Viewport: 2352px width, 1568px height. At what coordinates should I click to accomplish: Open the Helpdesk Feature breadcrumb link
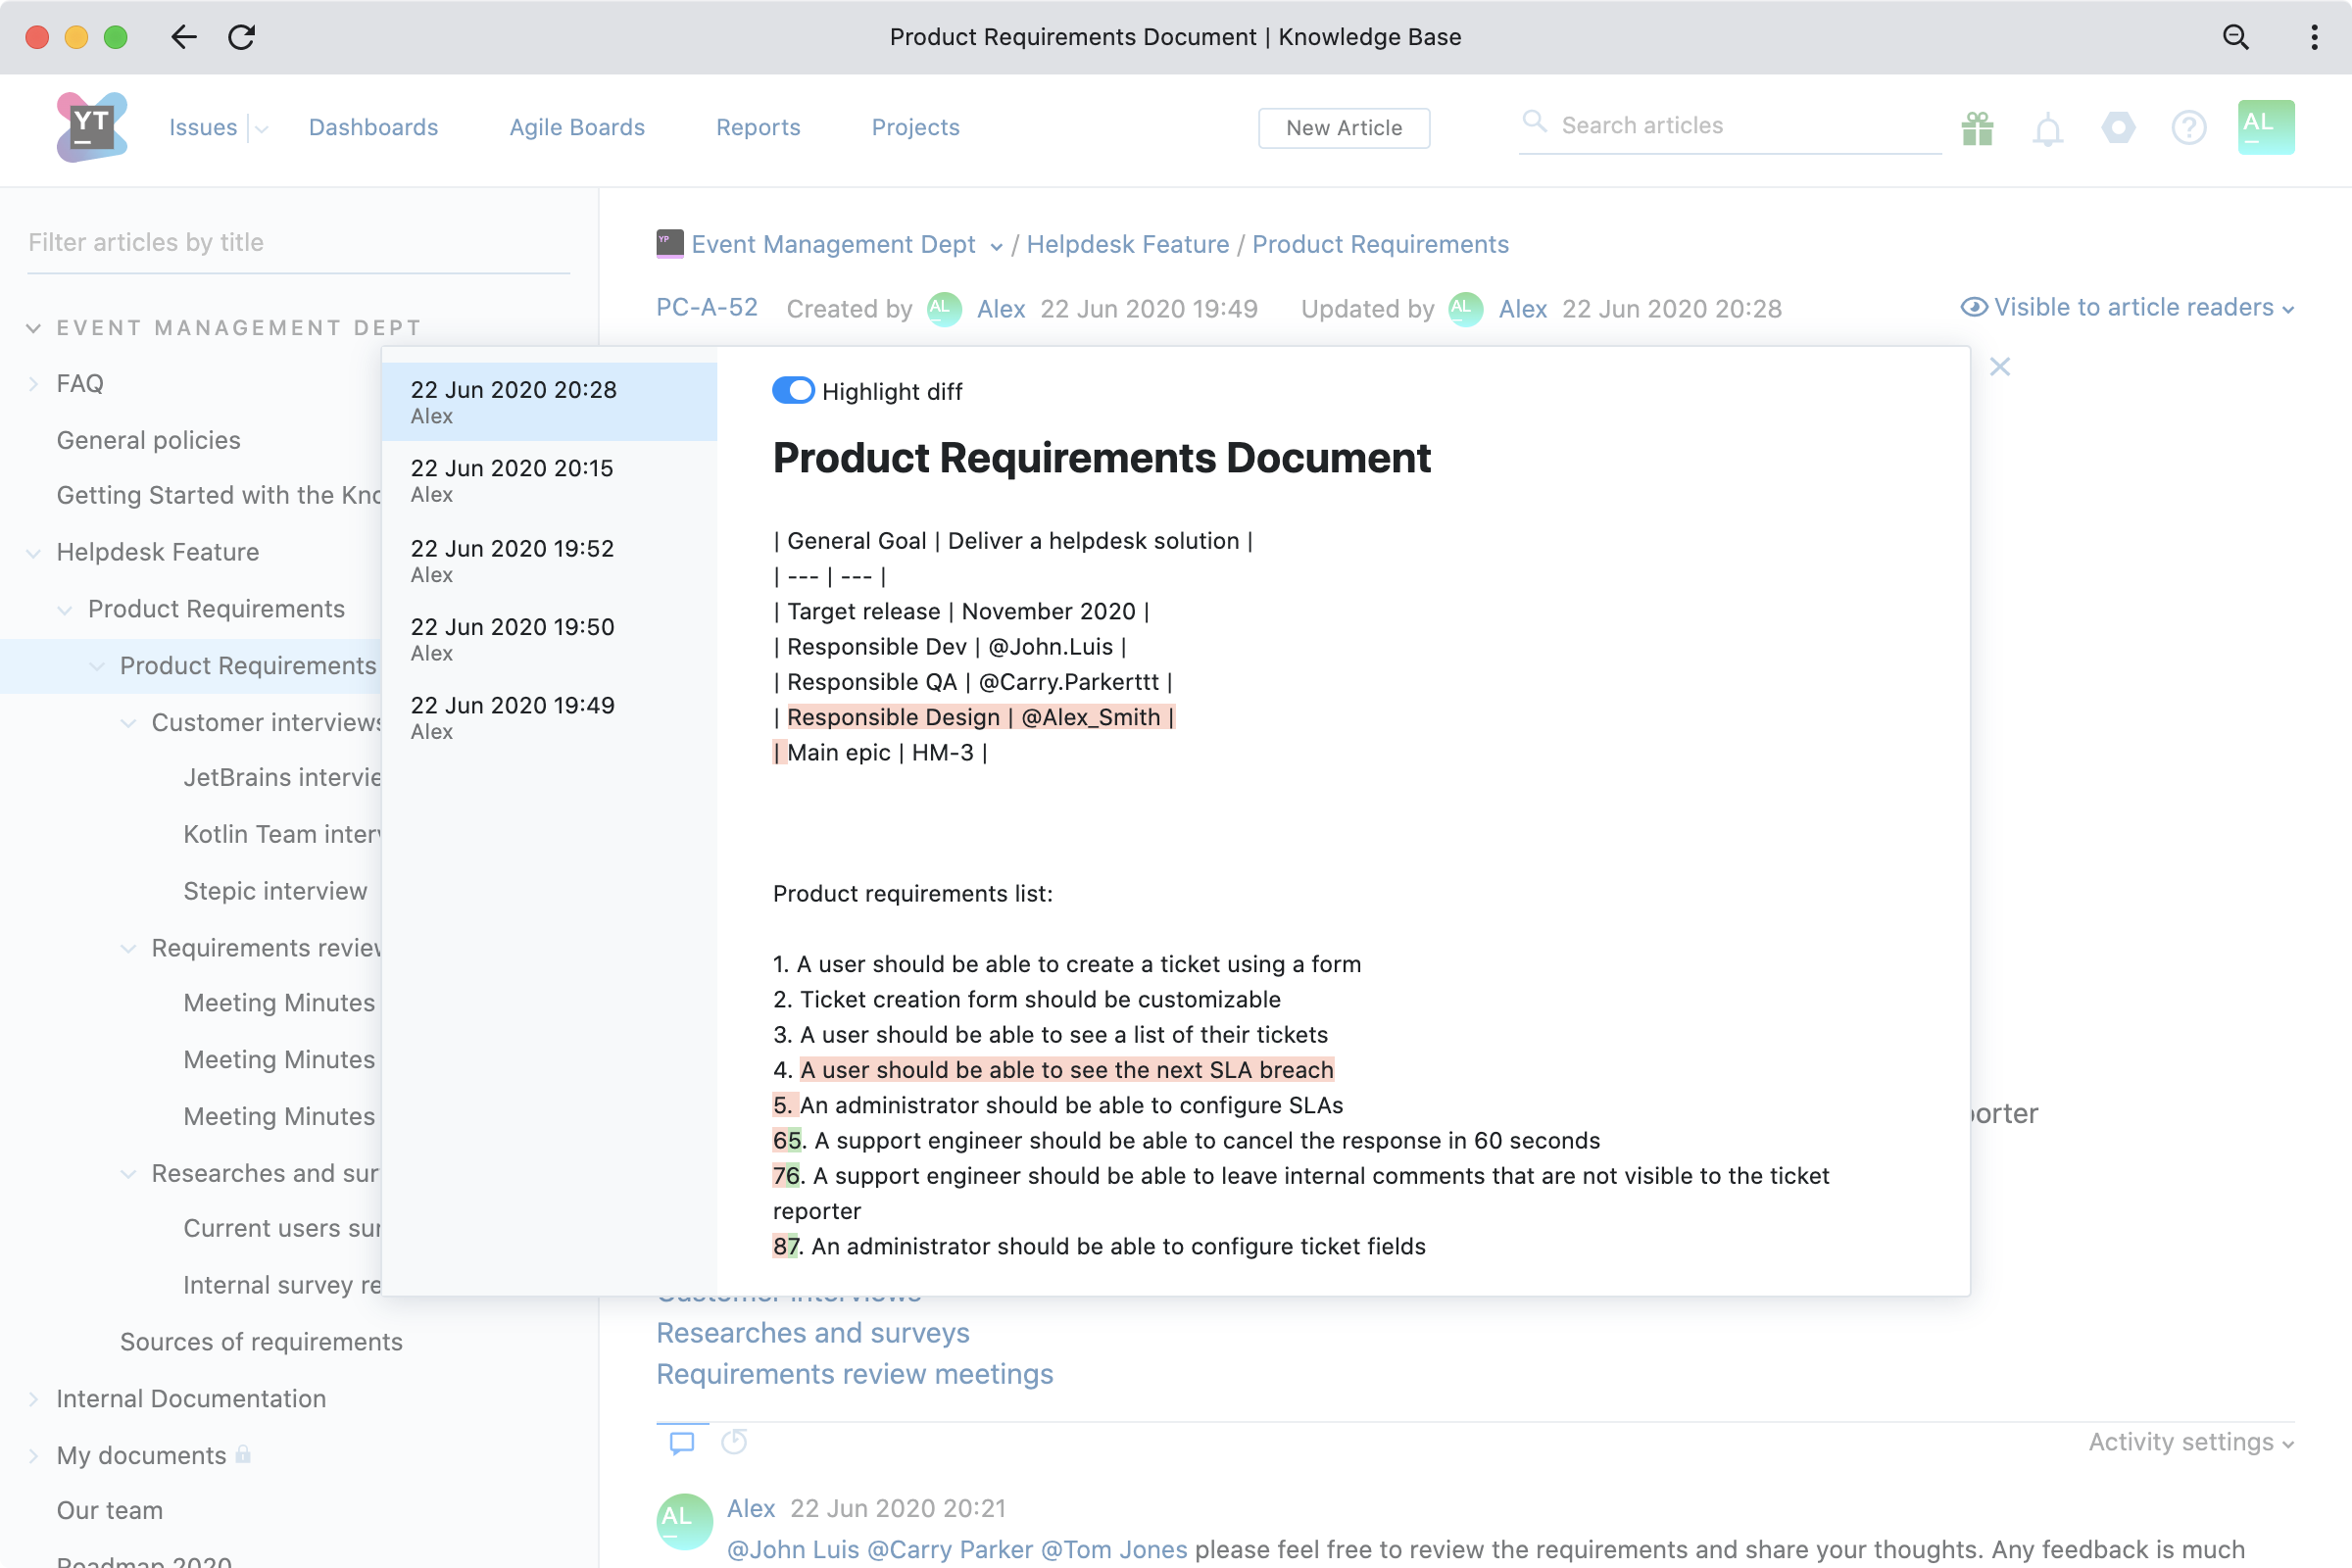pyautogui.click(x=1128, y=244)
